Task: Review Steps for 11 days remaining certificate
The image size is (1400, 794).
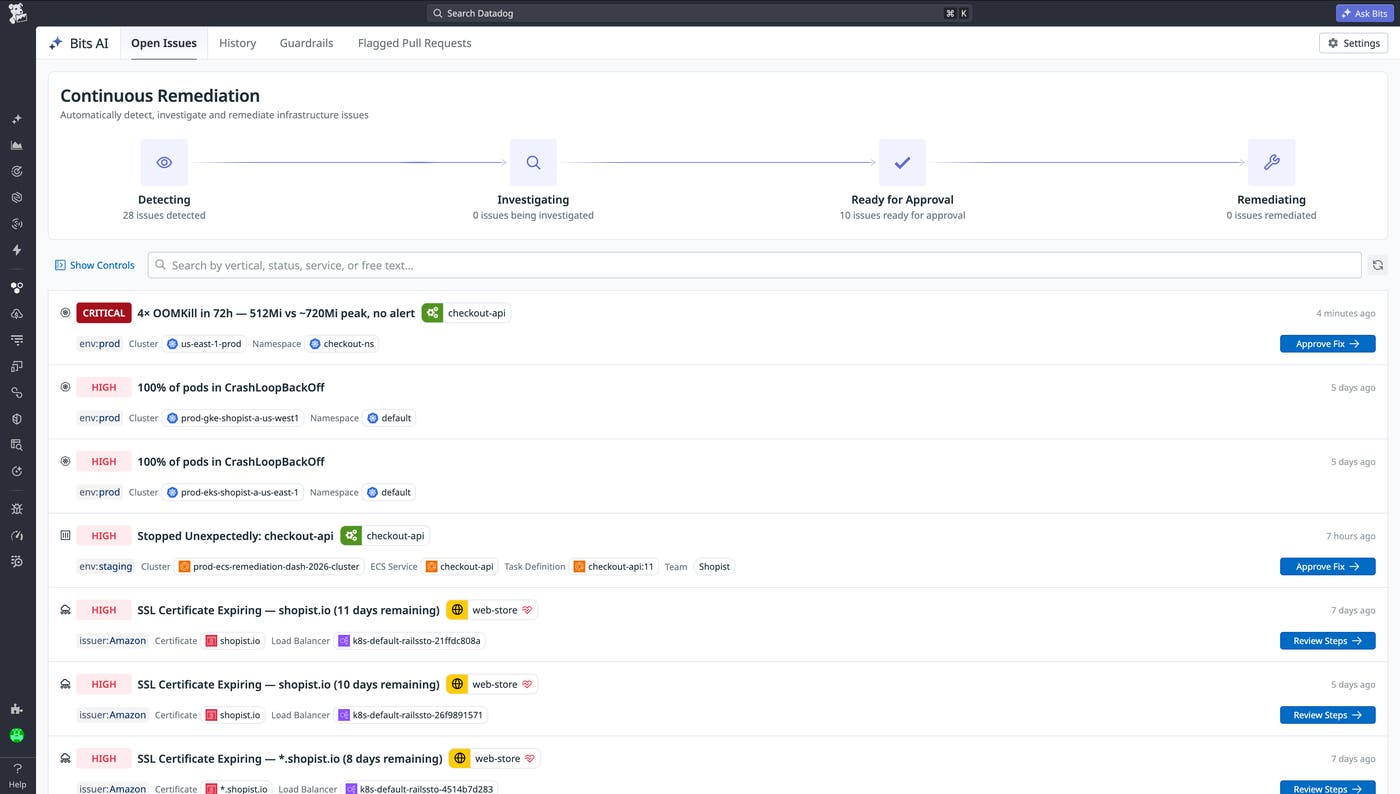Action: [1327, 641]
